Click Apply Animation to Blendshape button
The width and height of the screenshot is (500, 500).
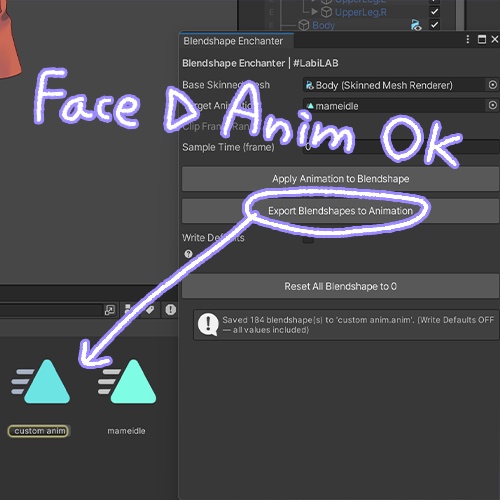340,179
